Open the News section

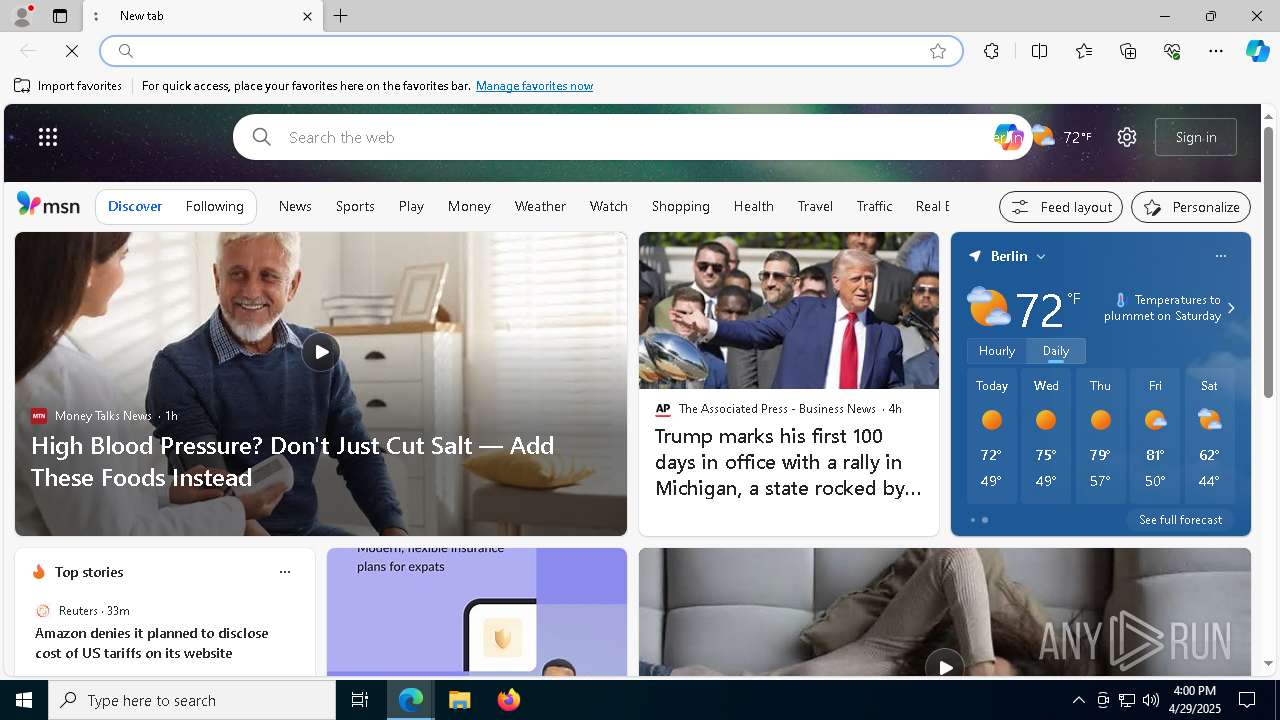click(x=295, y=206)
